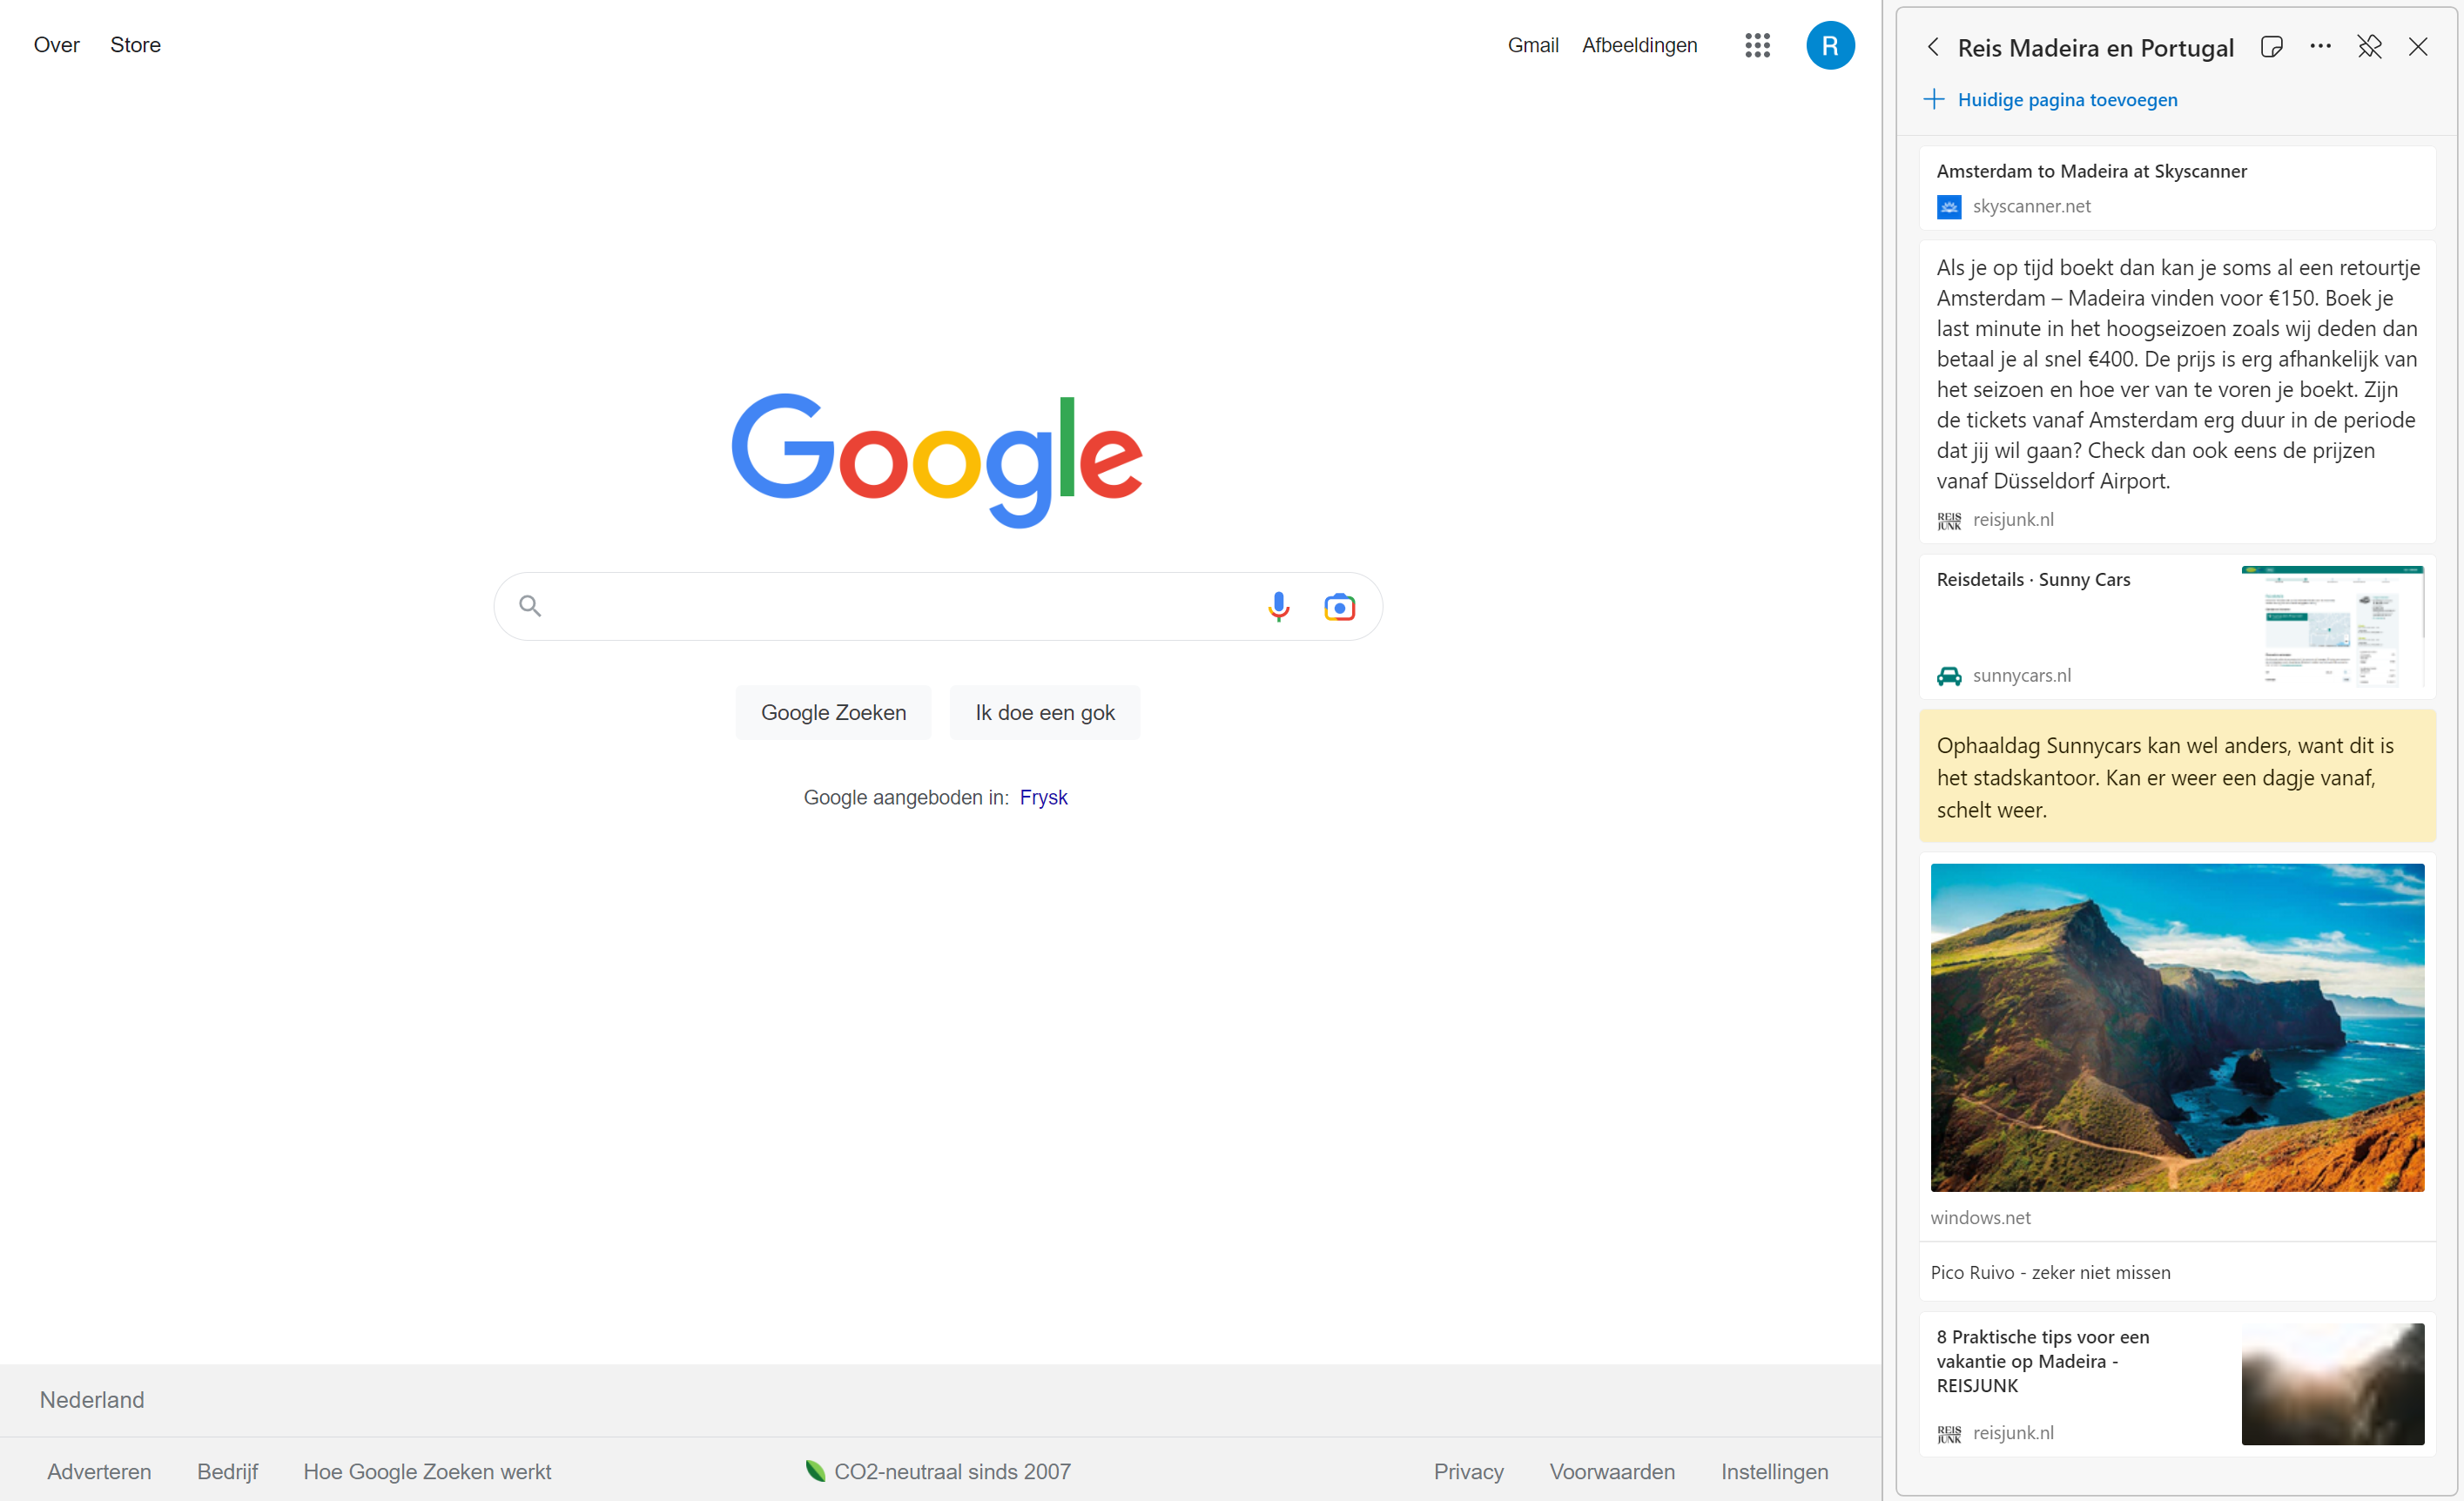Open Amsterdam to Madeira at Skyscanner card
The height and width of the screenshot is (1501, 2464).
click(2177, 188)
